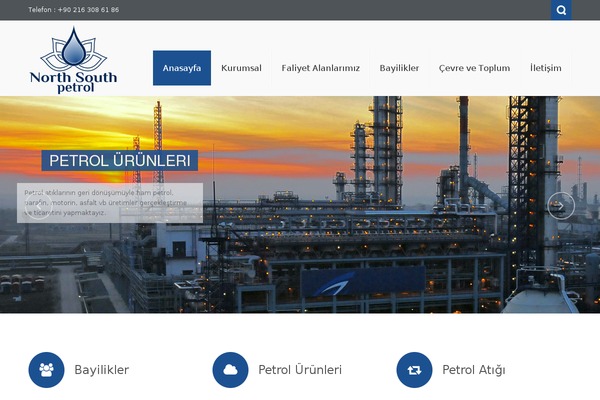Open the Kurumsal menu

pyautogui.click(x=241, y=68)
